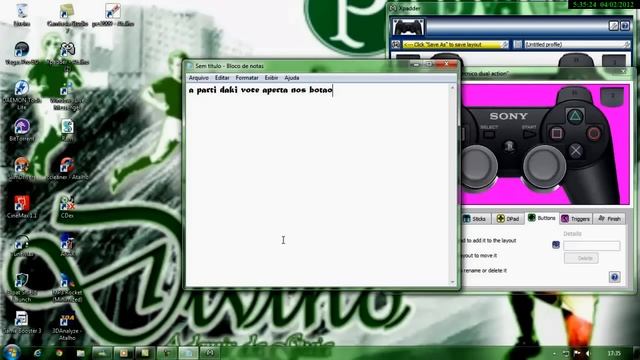The height and width of the screenshot is (360, 640).
Task: Click inside the Notepad text area
Action: (x=318, y=184)
